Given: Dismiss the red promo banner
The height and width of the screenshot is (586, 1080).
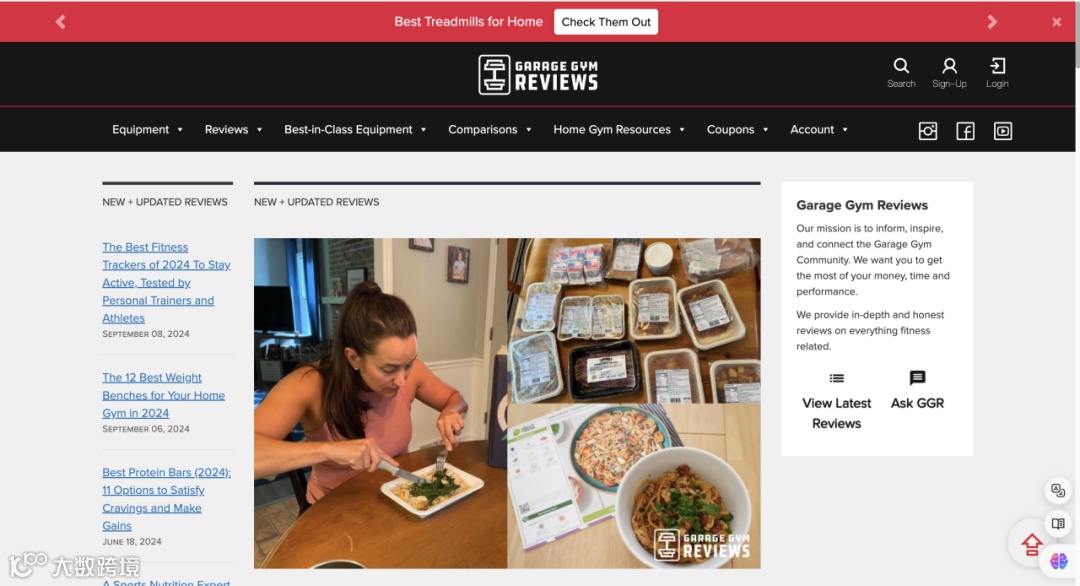Looking at the screenshot, I should coord(1057,22).
